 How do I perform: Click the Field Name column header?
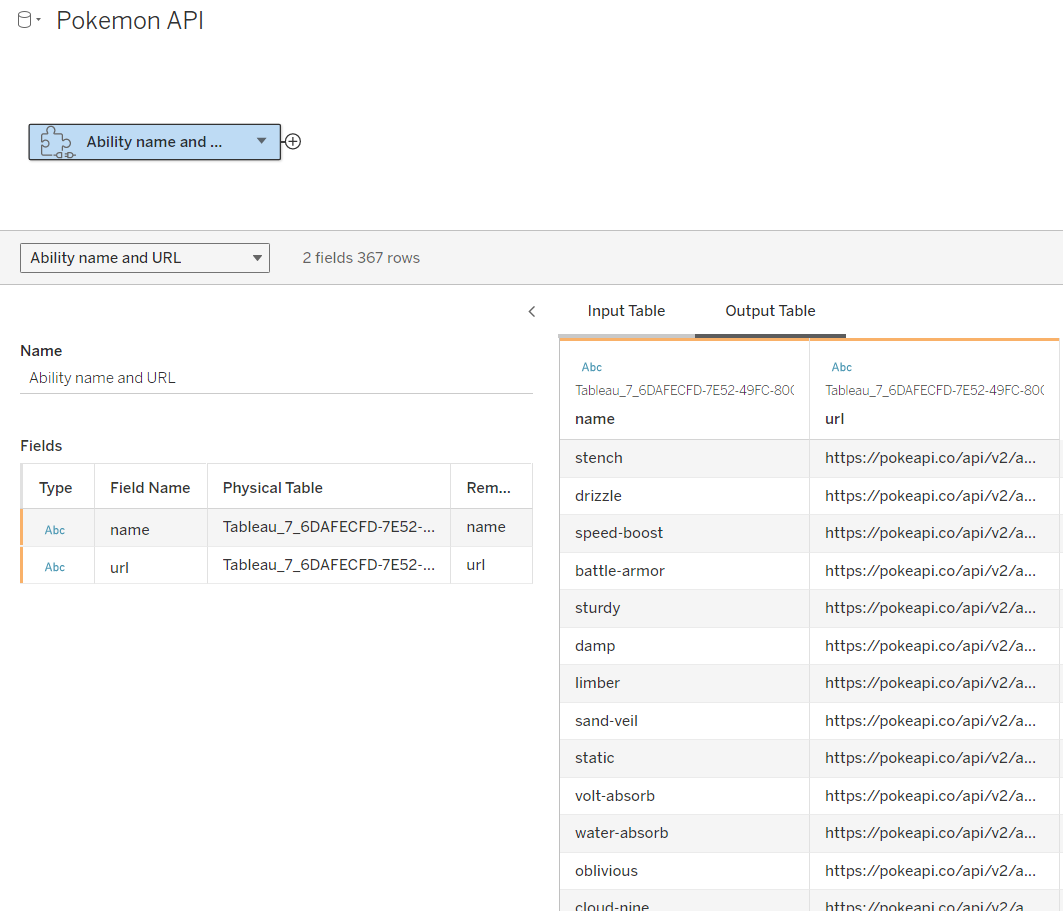click(x=151, y=487)
